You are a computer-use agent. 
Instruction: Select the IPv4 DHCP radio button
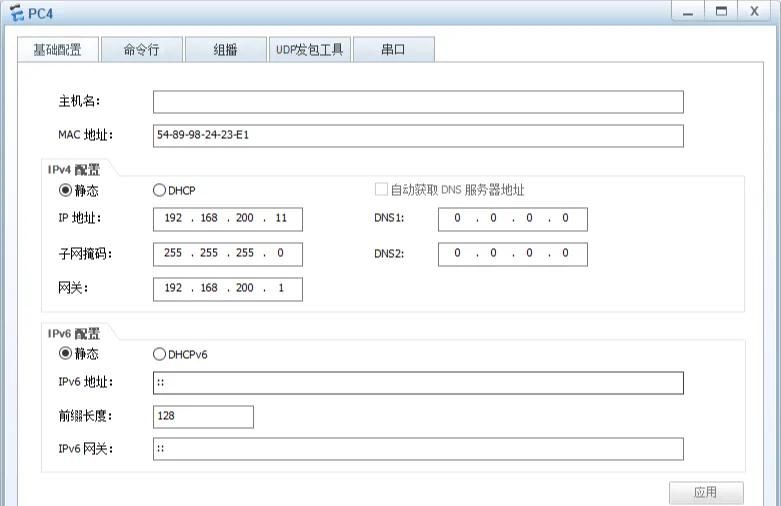159,190
